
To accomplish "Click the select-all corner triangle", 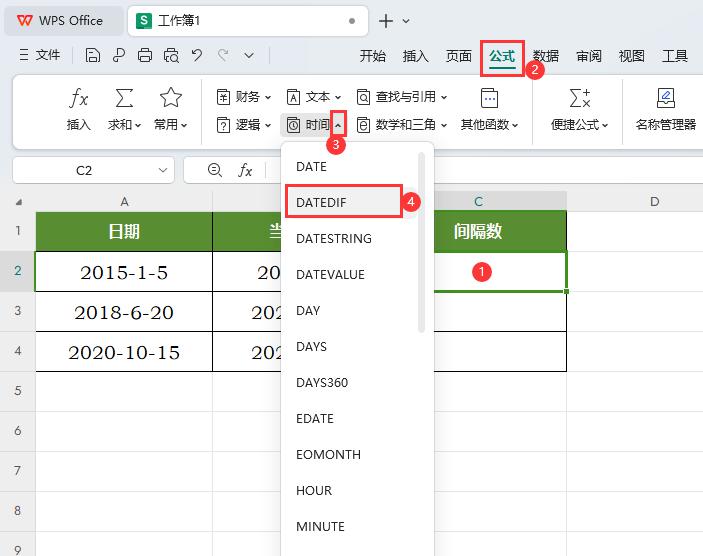I will tap(18, 202).
